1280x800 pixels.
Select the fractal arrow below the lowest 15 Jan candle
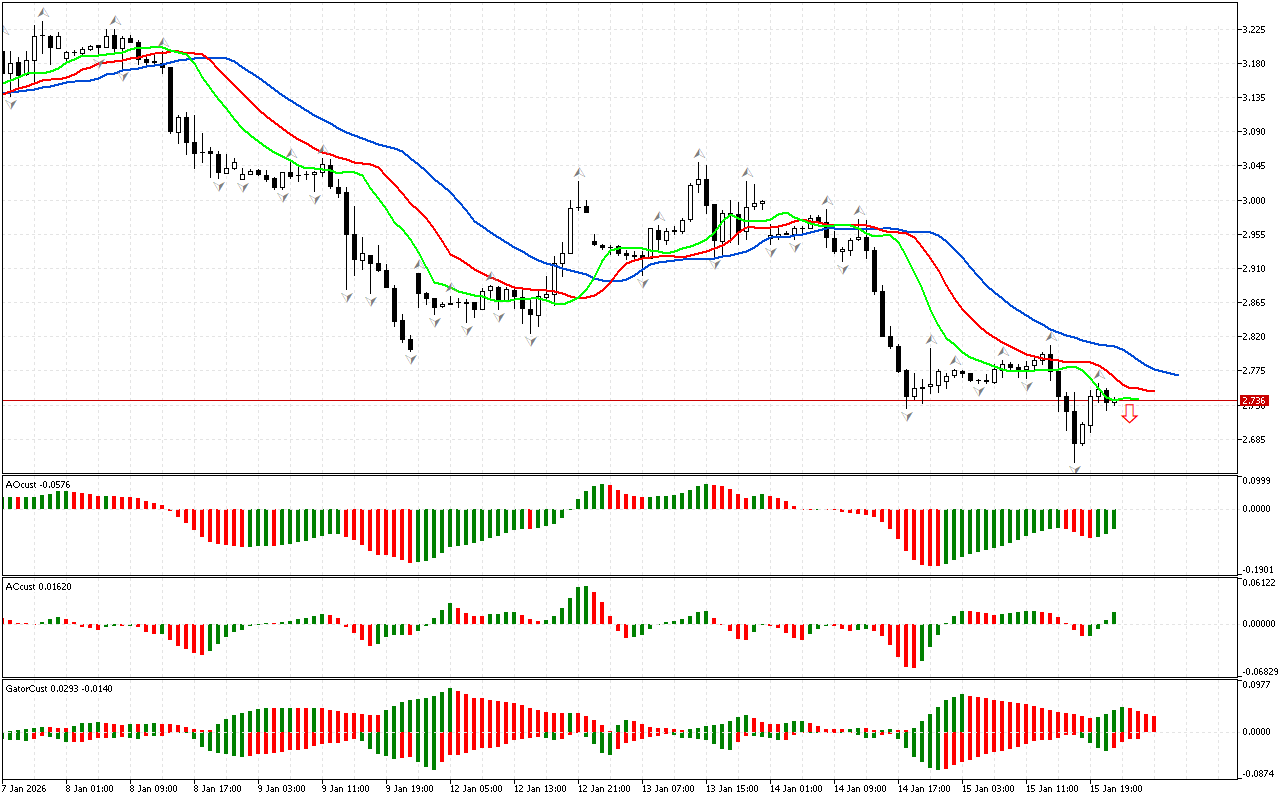click(x=1076, y=467)
